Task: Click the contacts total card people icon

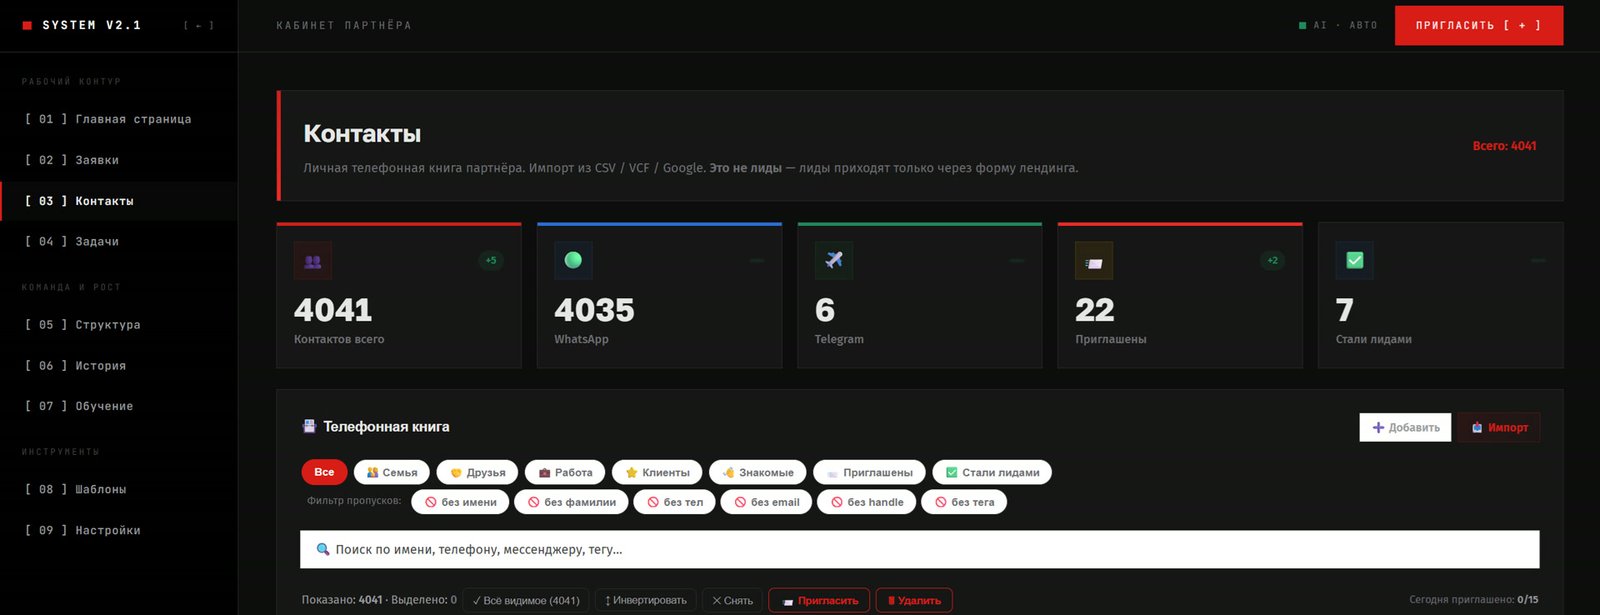Action: [313, 261]
